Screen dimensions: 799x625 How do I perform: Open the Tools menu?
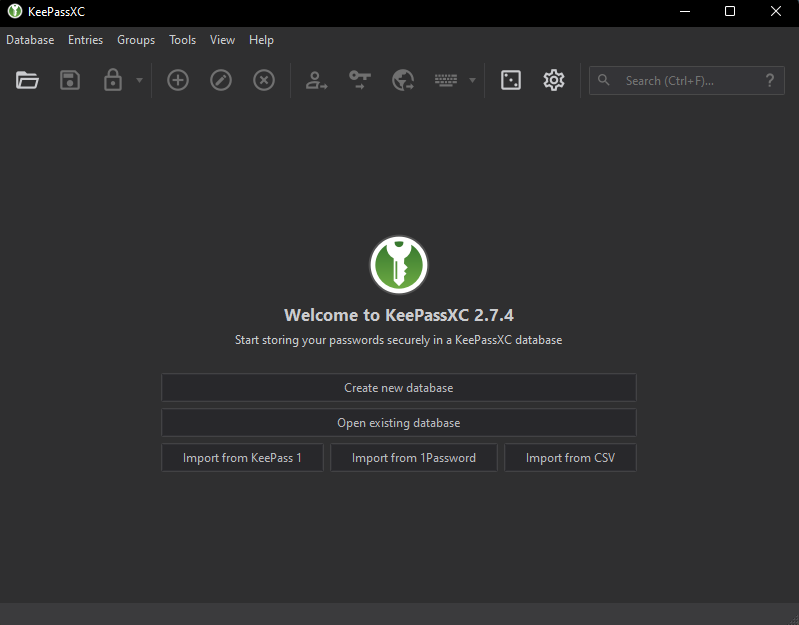(182, 40)
